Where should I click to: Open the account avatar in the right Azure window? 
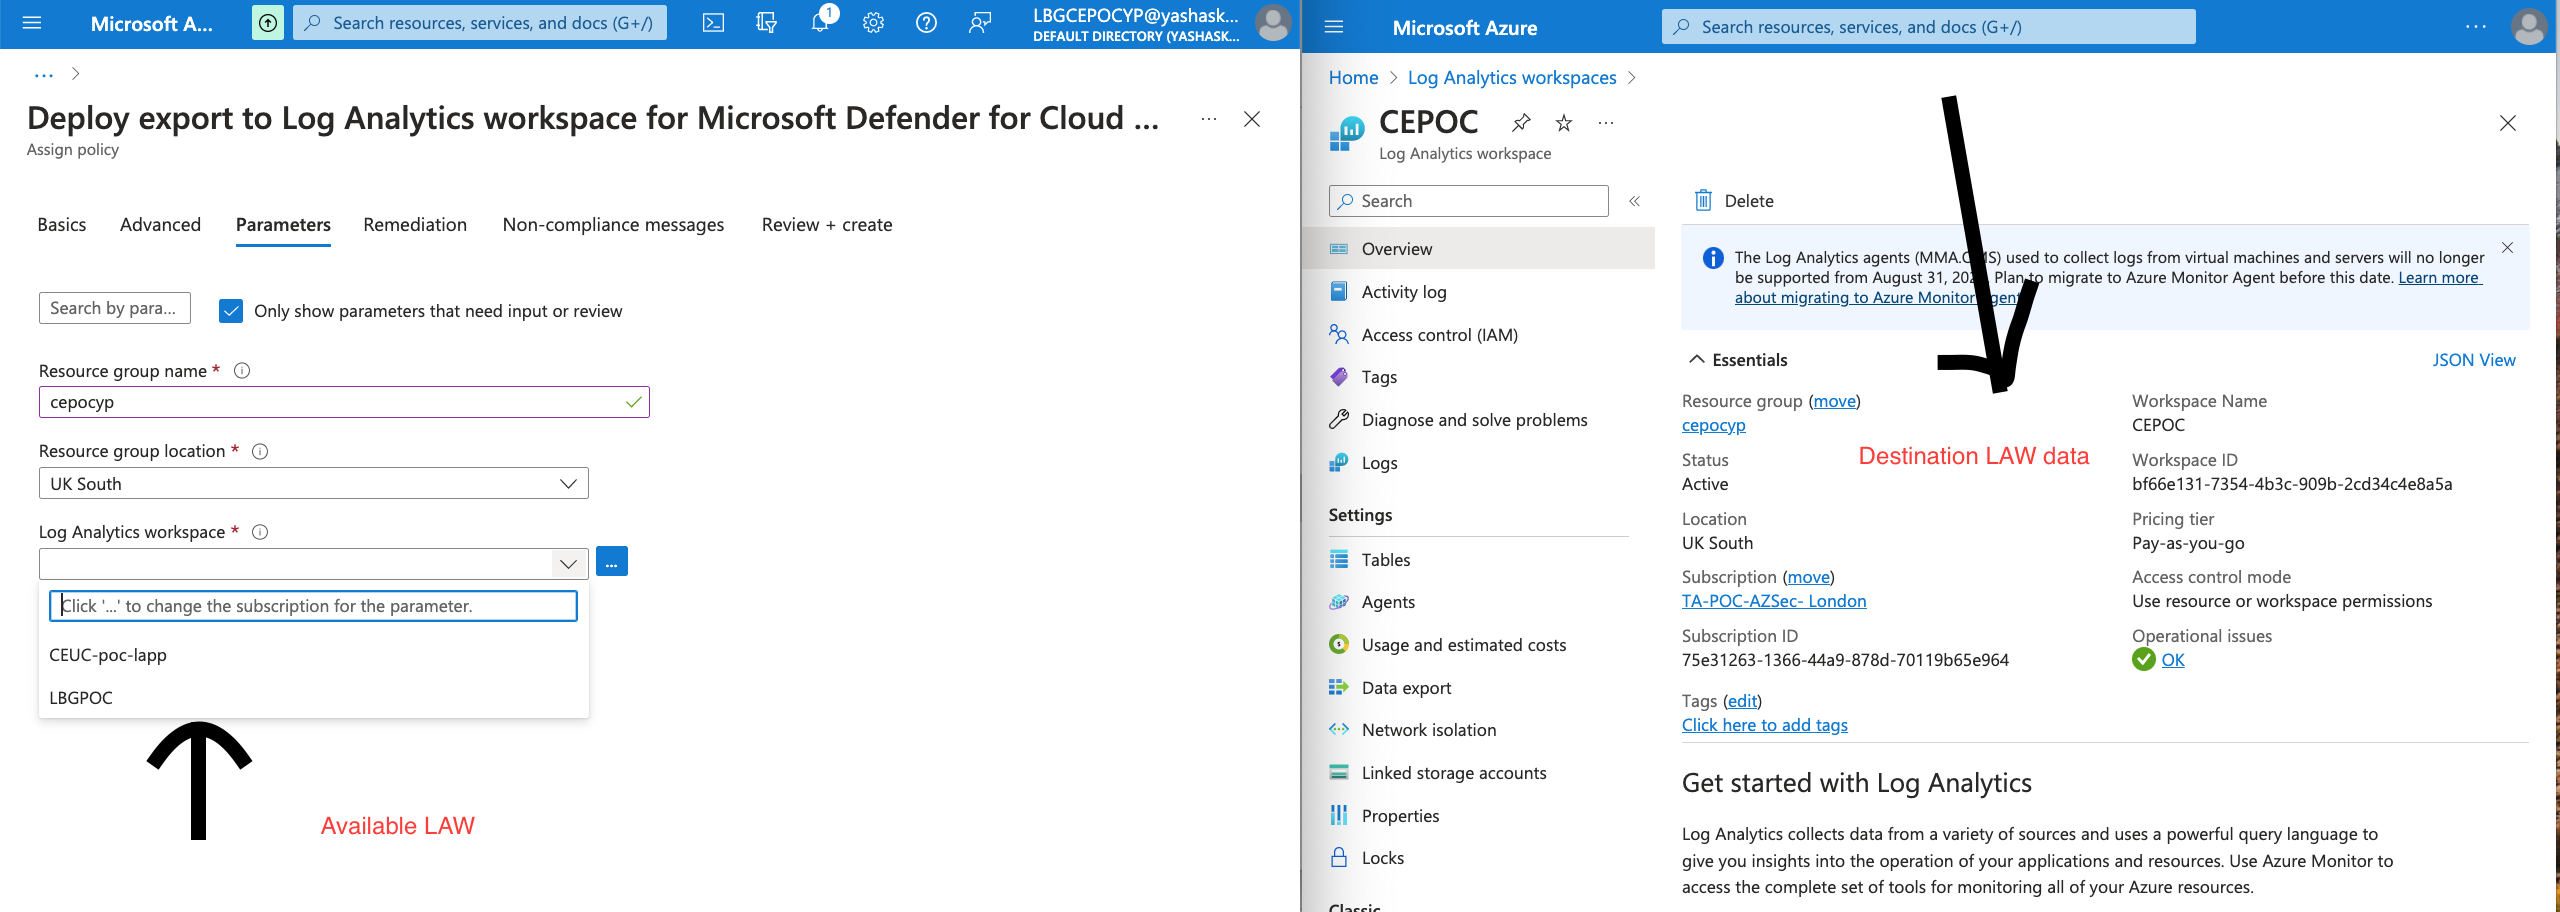[x=2529, y=27]
